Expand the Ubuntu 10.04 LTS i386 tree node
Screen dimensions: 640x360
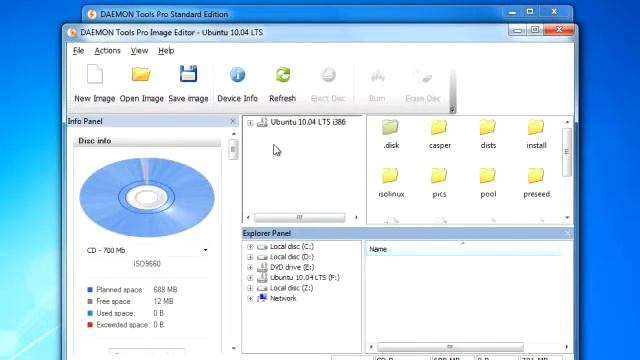click(250, 122)
